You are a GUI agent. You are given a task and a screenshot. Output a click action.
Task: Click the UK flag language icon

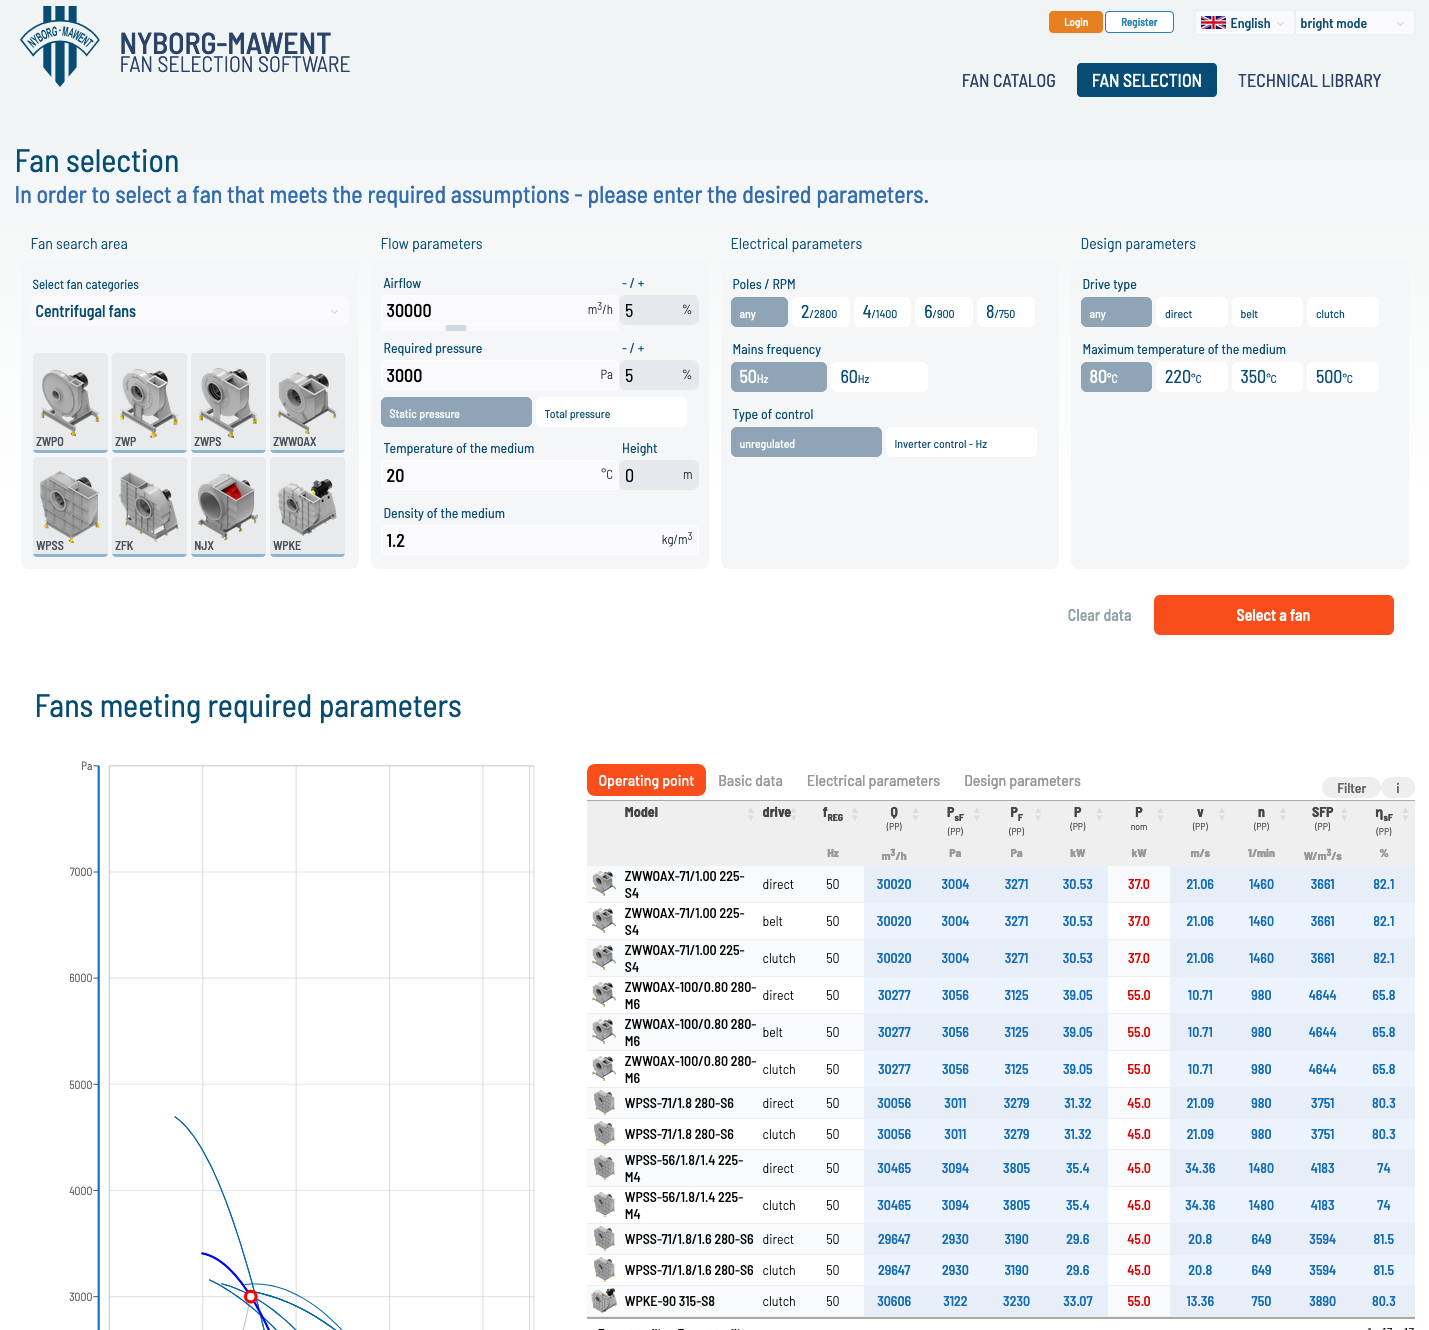[1213, 23]
